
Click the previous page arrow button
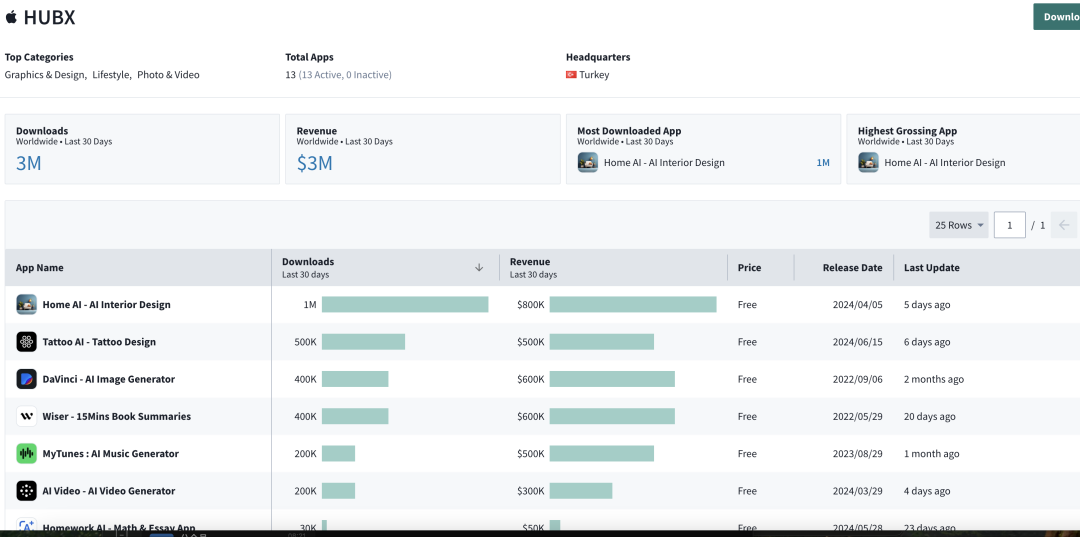1064,225
